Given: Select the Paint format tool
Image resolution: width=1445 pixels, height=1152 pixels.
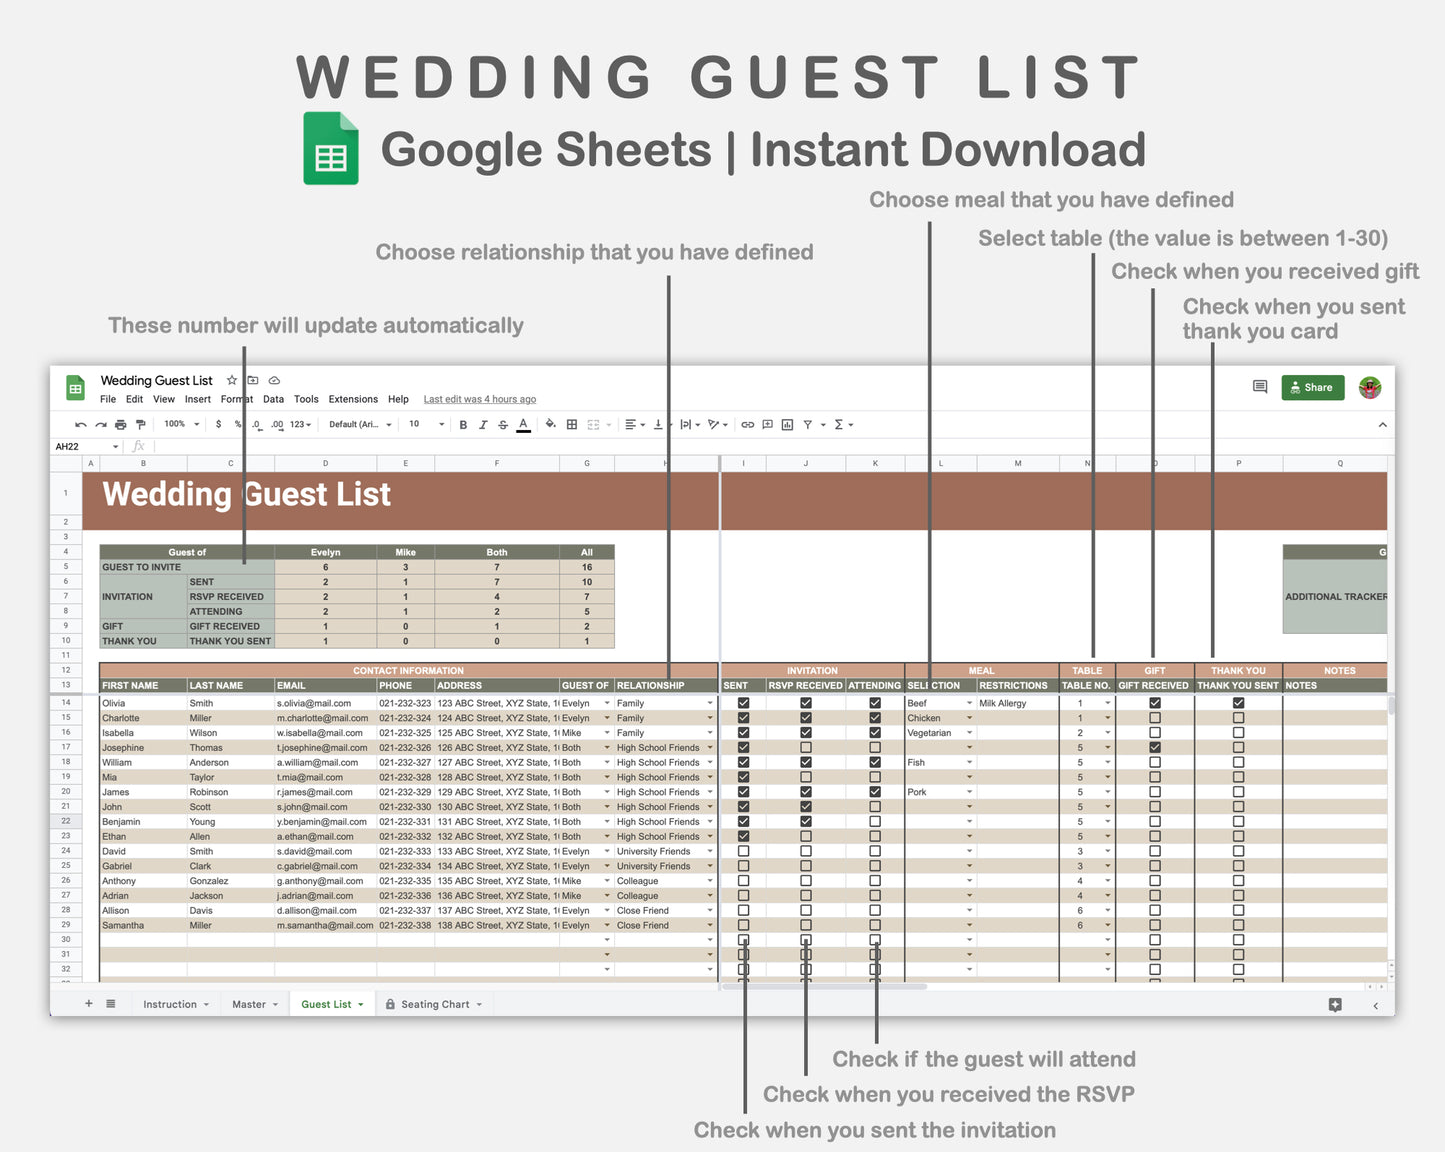Looking at the screenshot, I should click(141, 424).
